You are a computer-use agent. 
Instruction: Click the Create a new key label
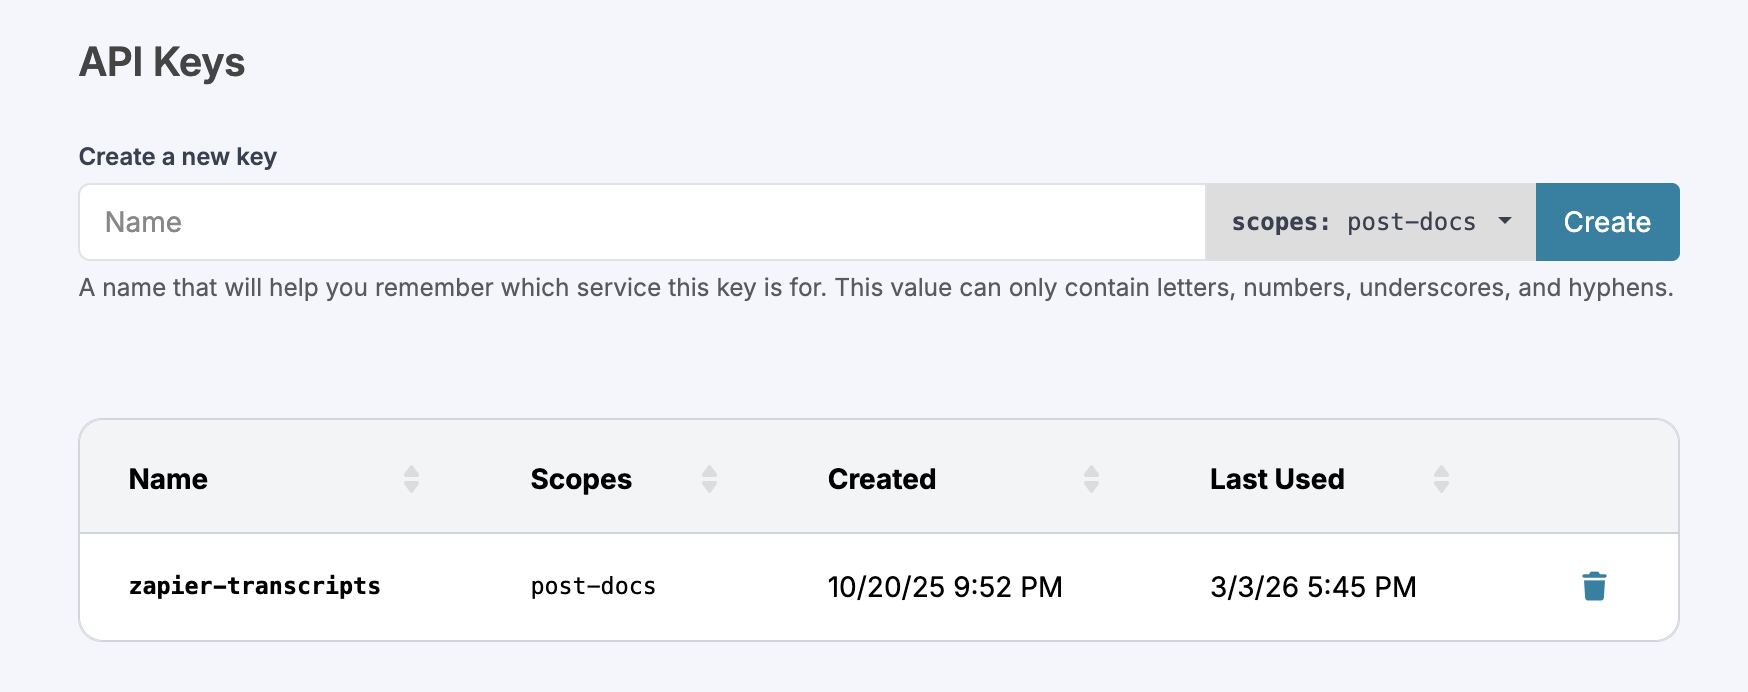click(178, 157)
